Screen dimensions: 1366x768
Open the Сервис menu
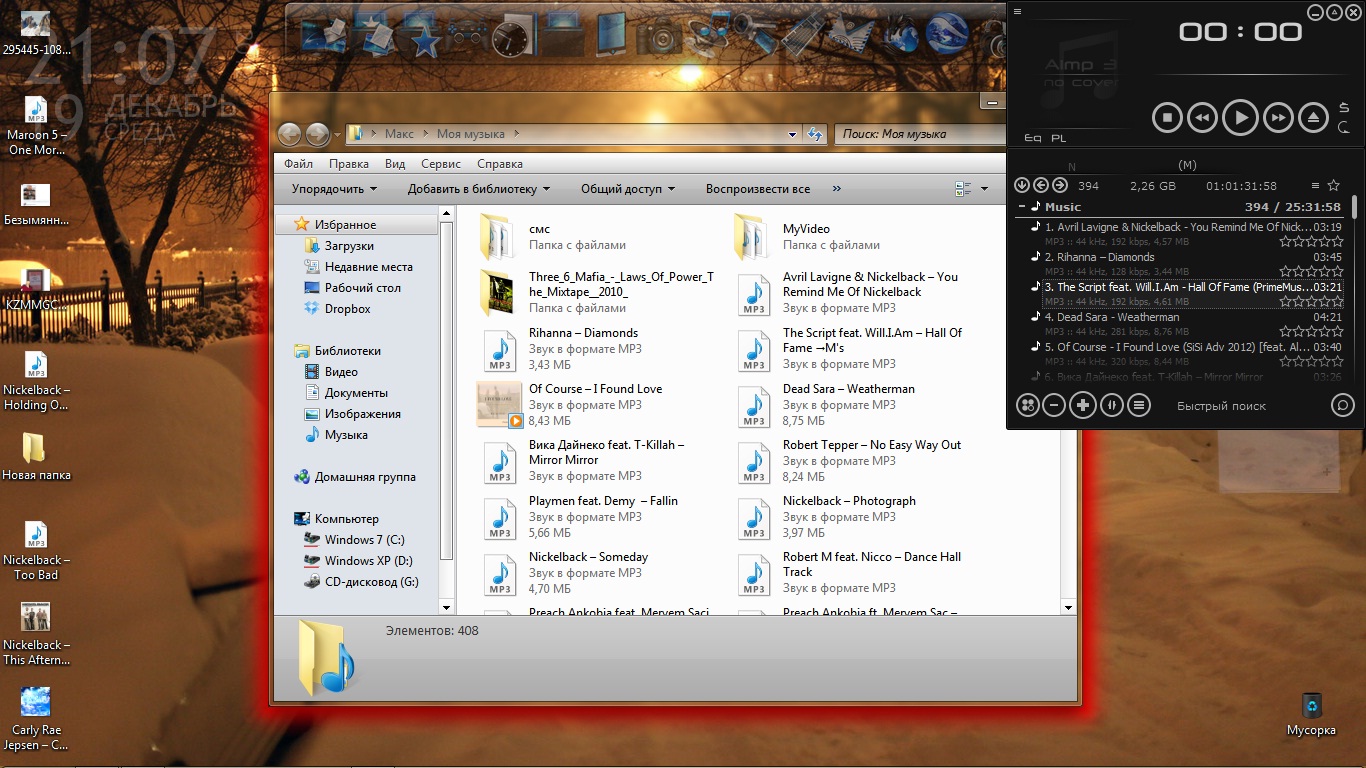click(441, 164)
